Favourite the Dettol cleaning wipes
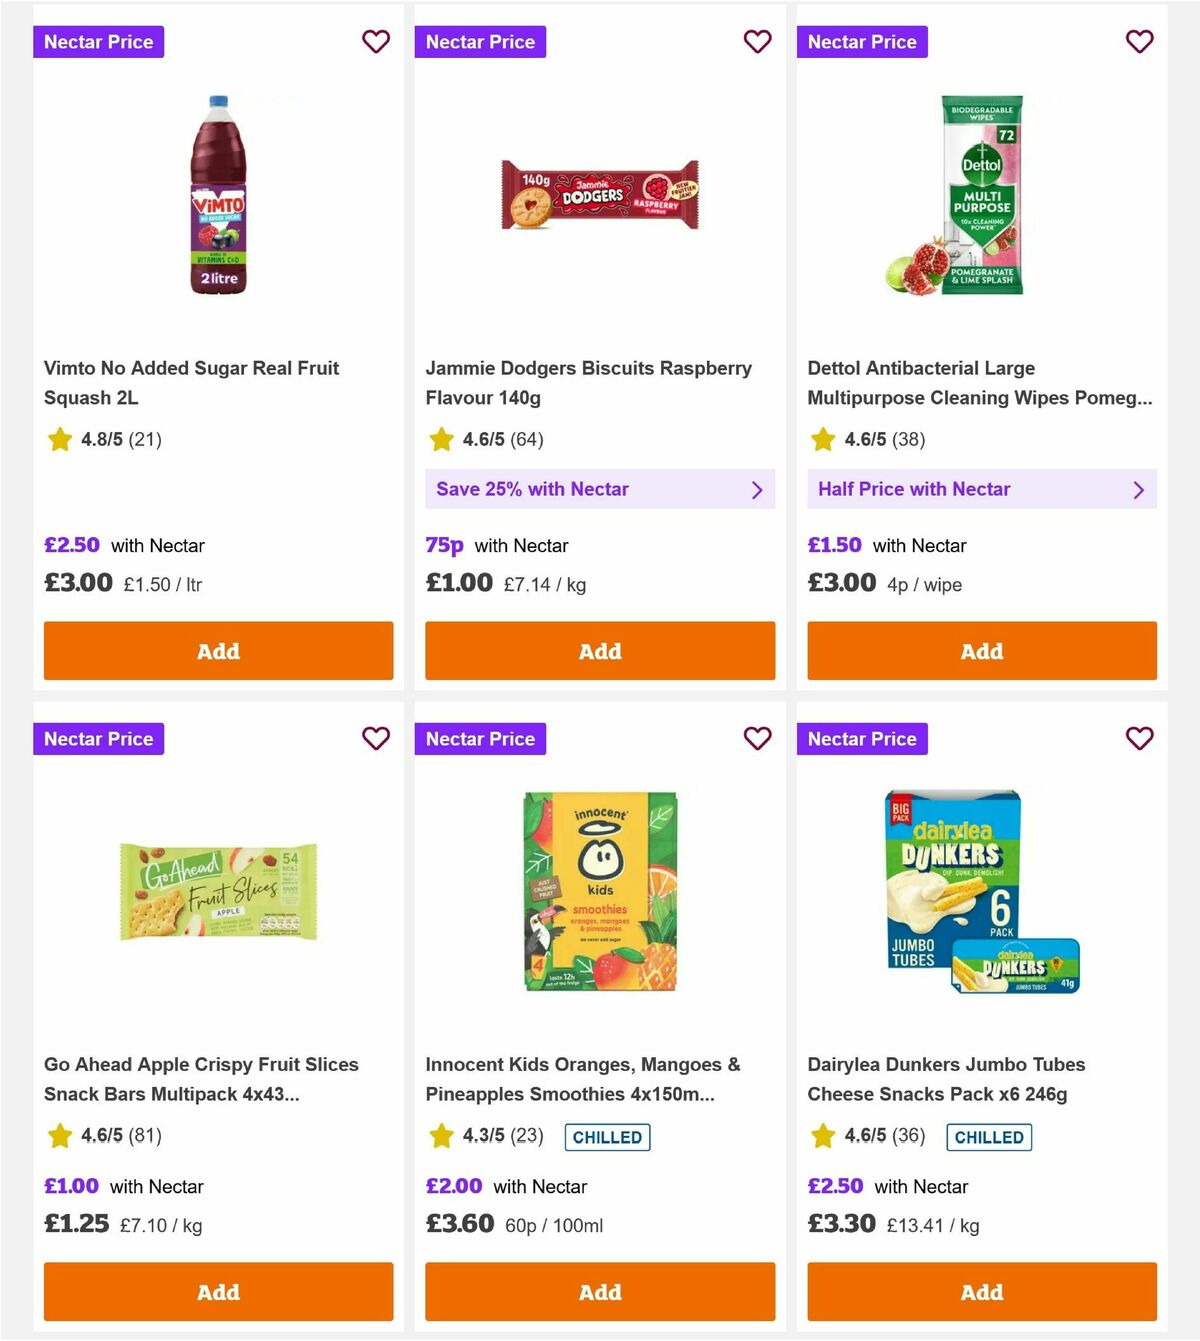 coord(1140,42)
